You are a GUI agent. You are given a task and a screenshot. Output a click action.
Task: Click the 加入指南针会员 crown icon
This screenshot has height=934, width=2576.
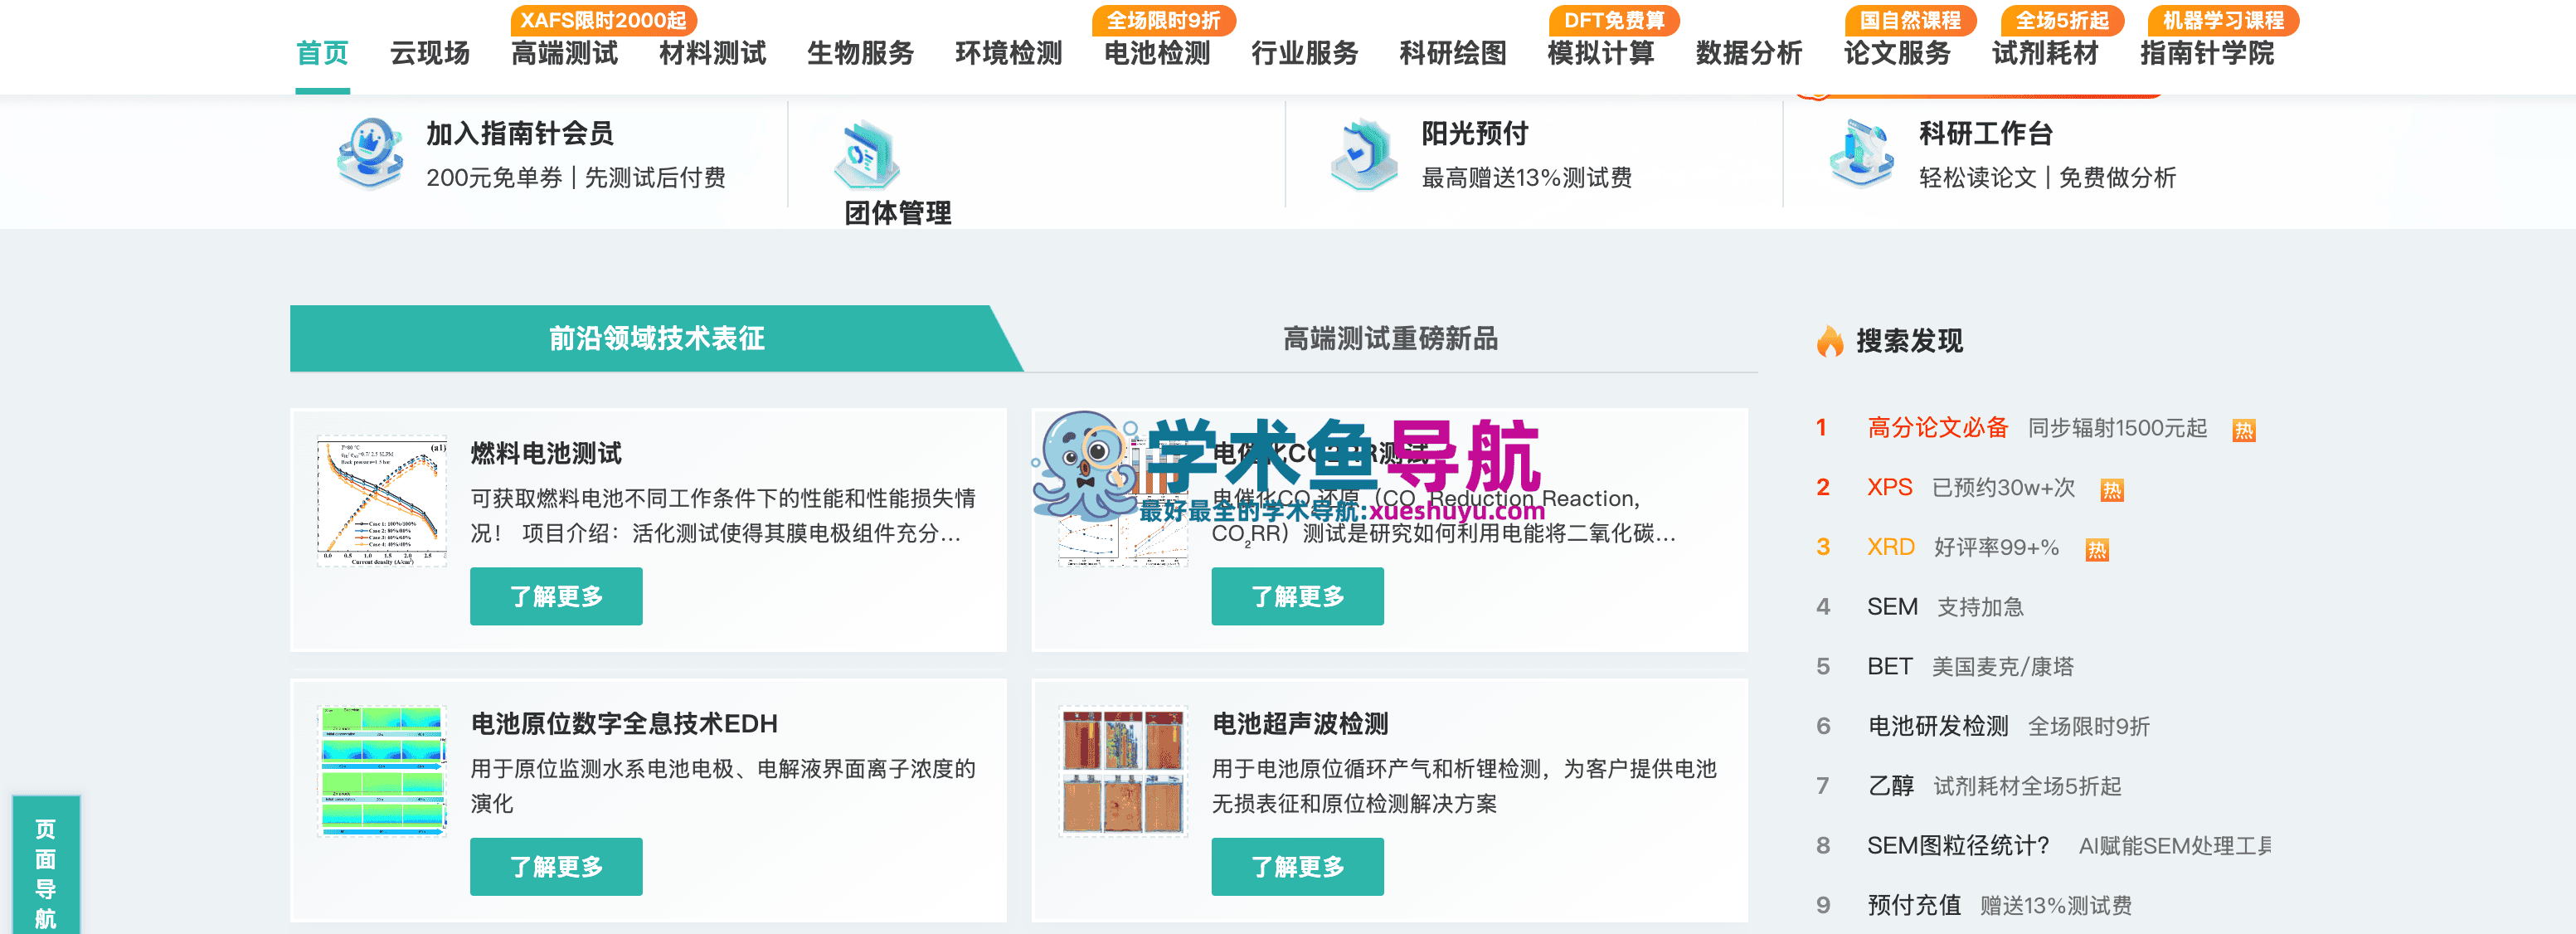(x=370, y=153)
